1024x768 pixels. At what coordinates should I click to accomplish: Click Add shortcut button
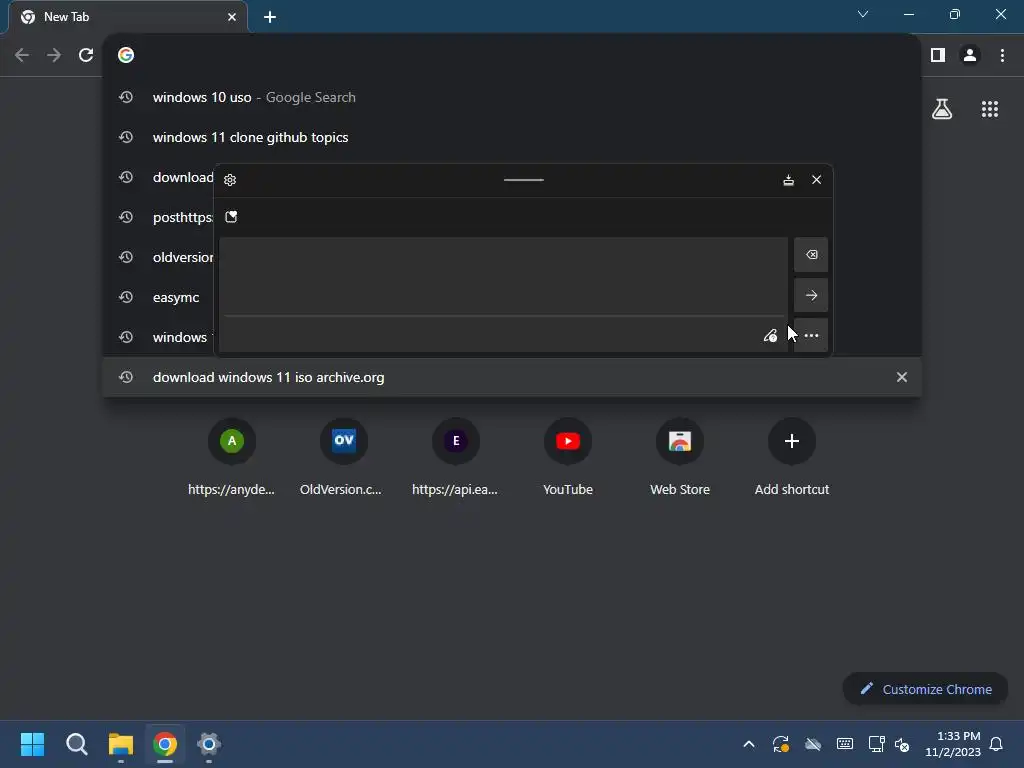coord(792,457)
